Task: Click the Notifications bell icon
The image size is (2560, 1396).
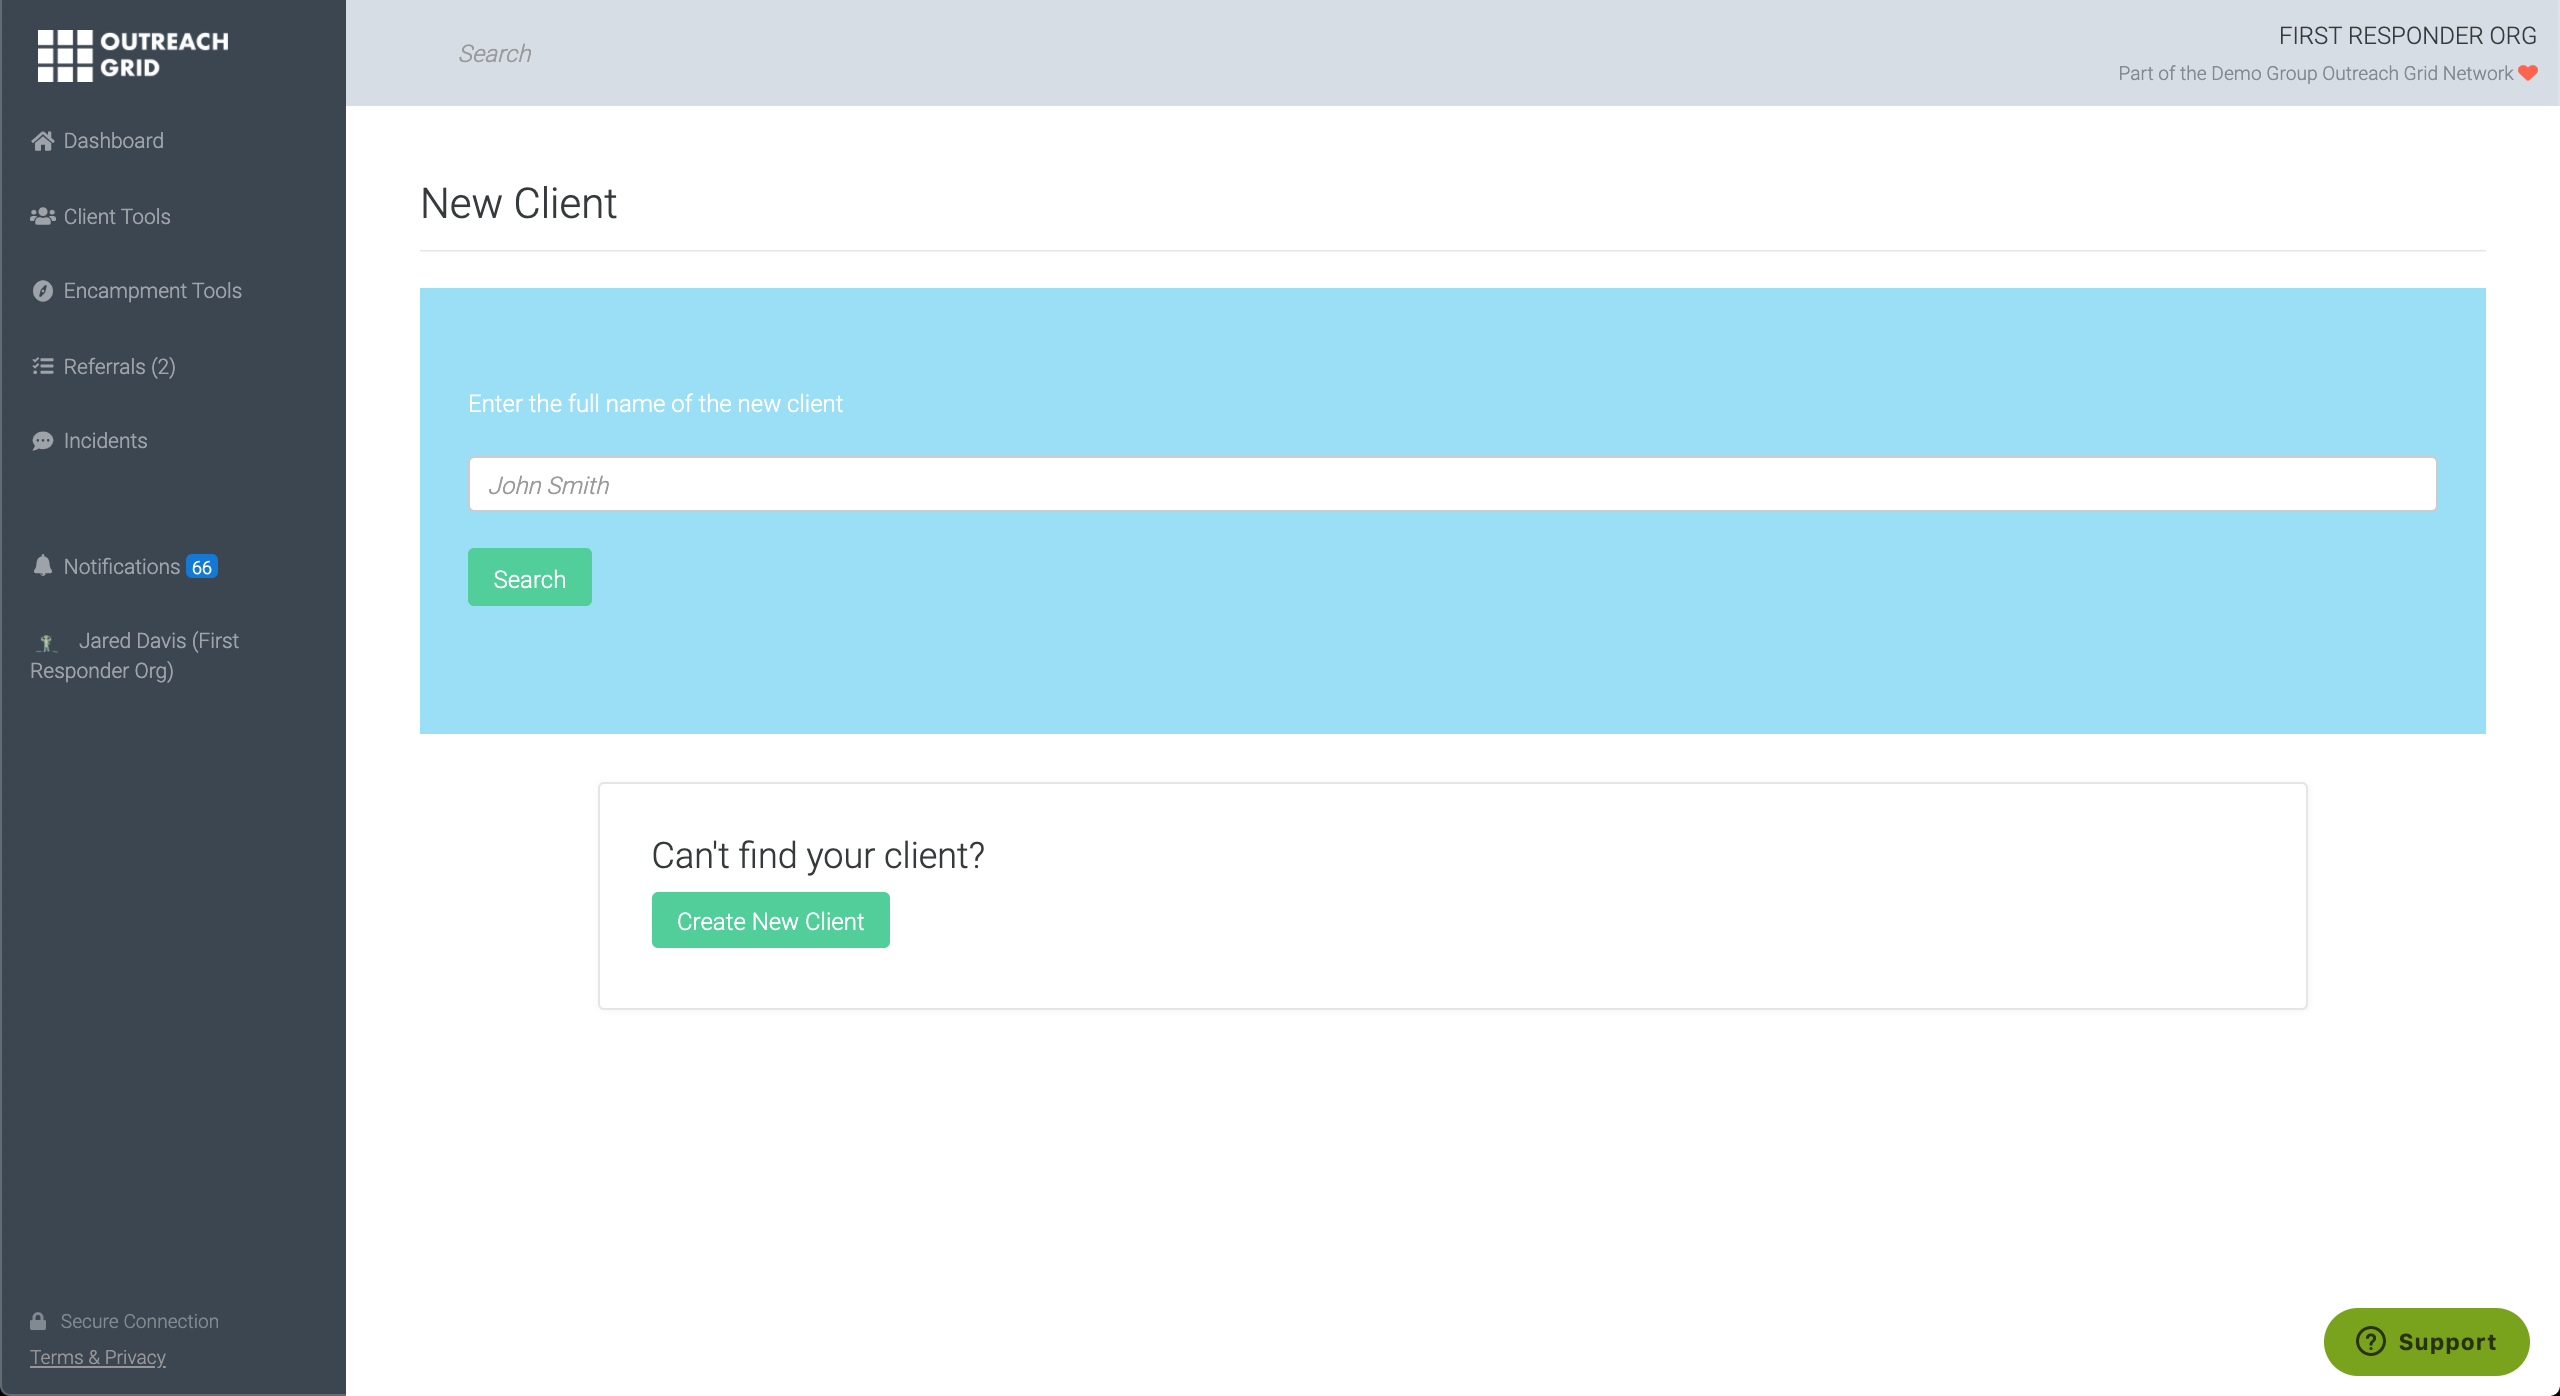Action: [x=42, y=566]
